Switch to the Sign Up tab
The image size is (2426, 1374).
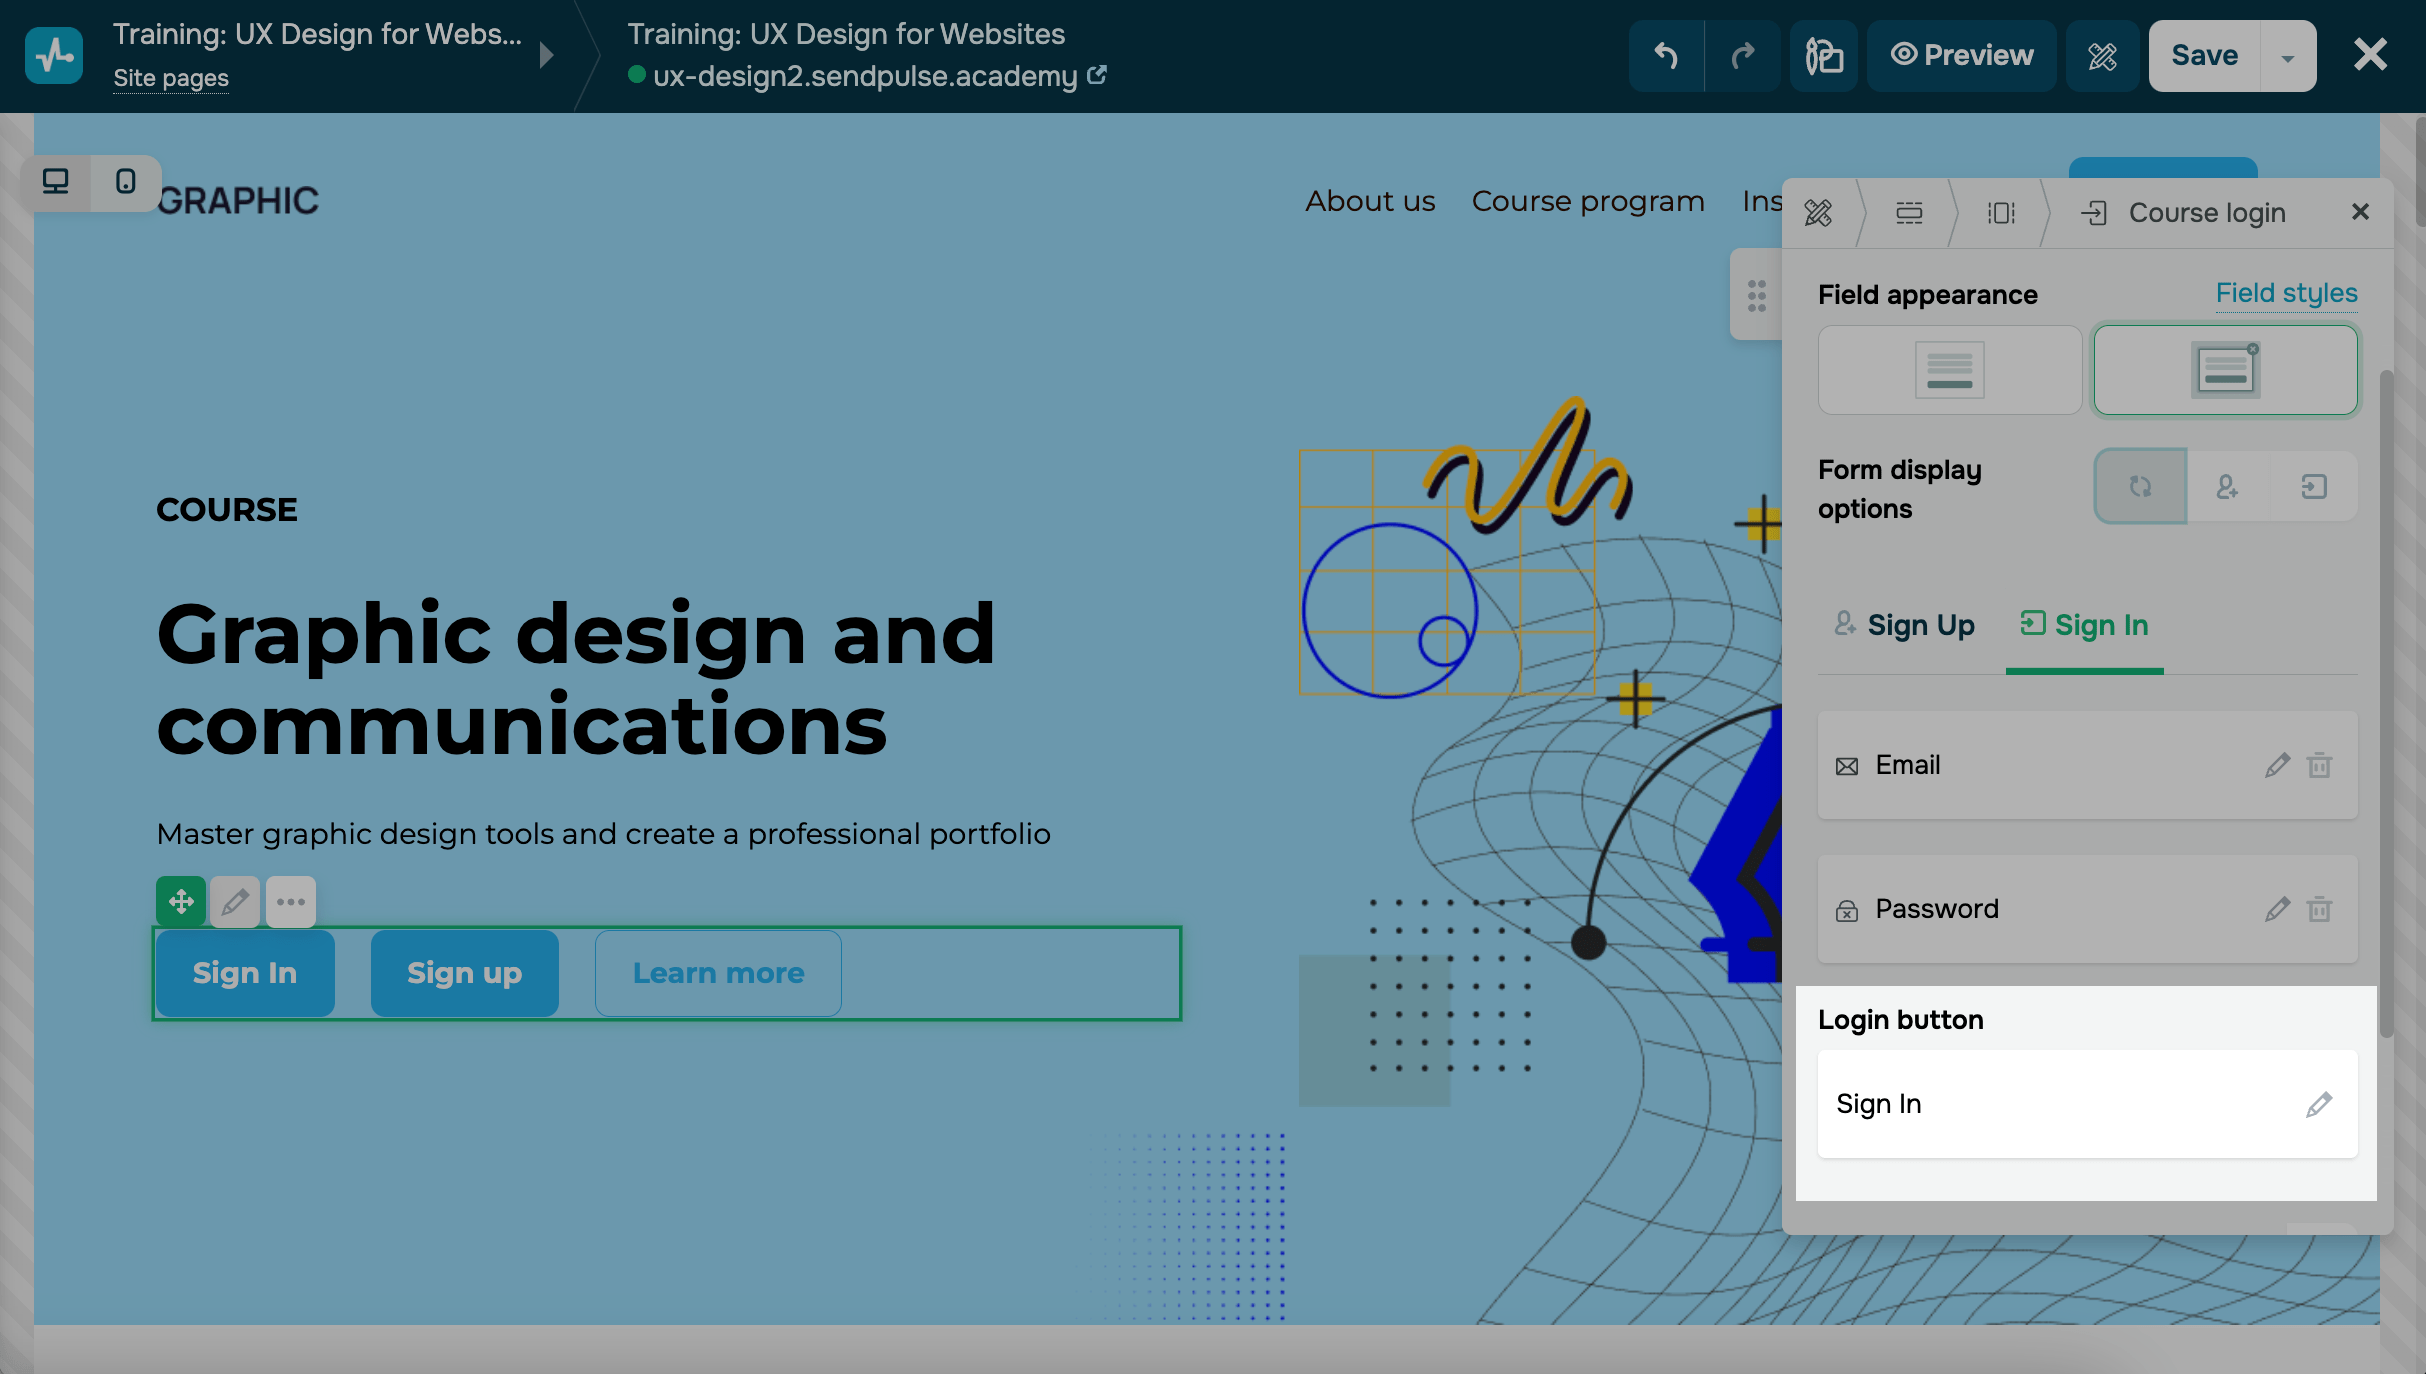coord(1905,626)
